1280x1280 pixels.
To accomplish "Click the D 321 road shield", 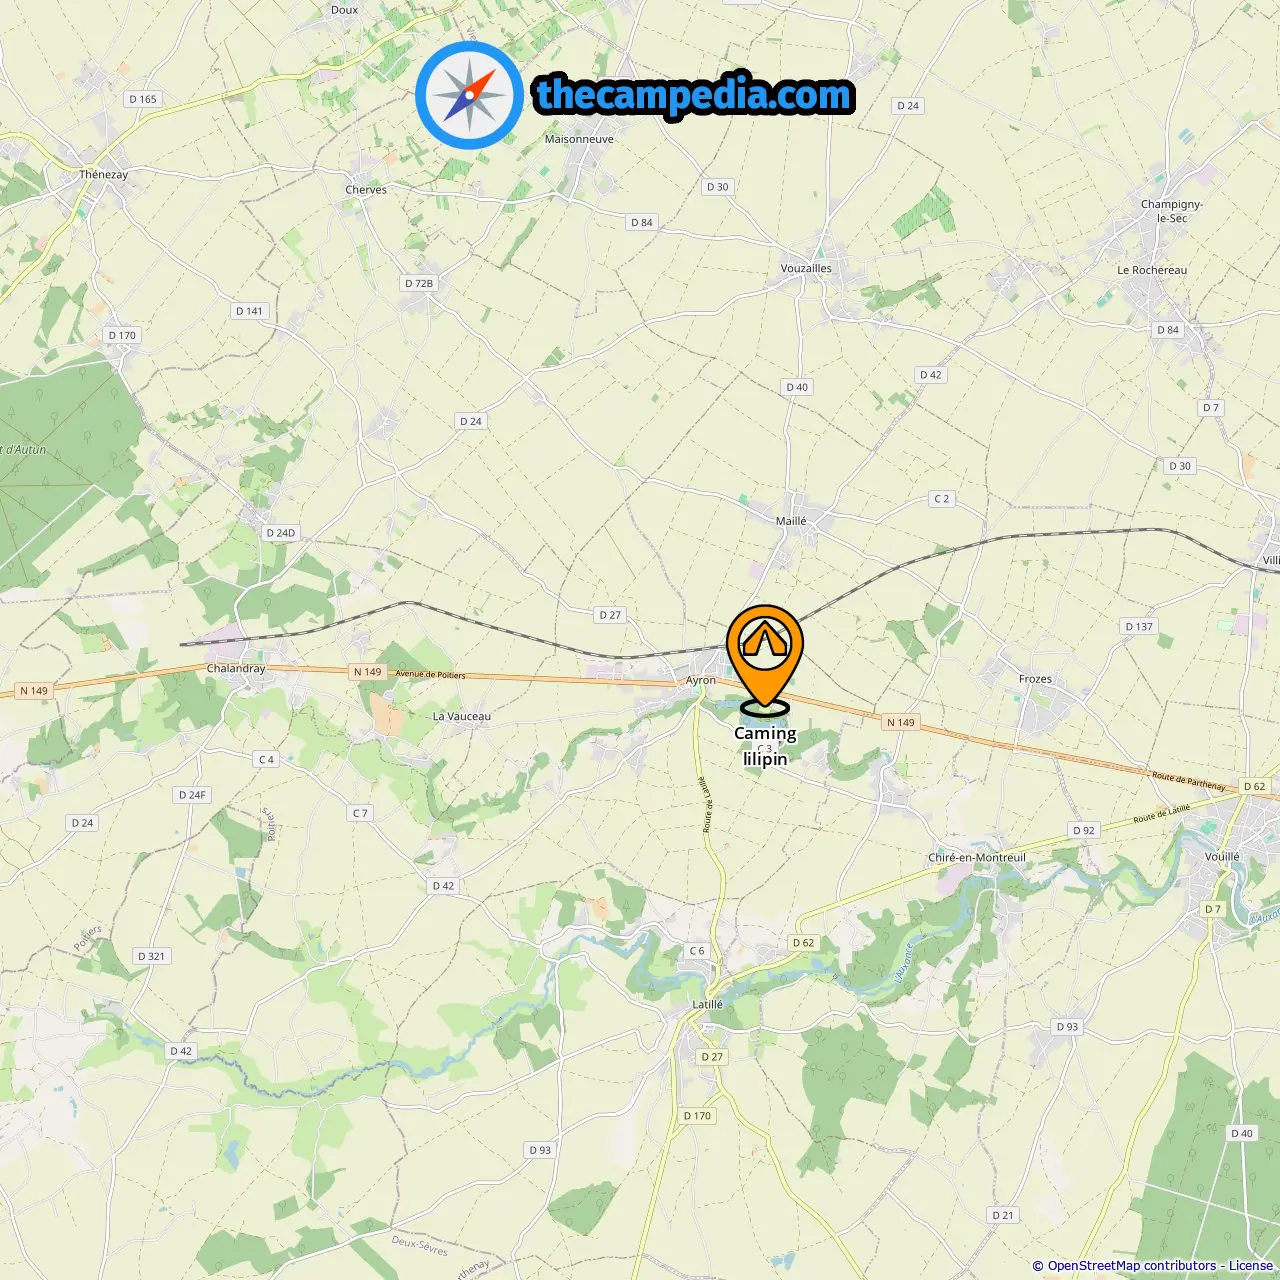I will [x=151, y=956].
